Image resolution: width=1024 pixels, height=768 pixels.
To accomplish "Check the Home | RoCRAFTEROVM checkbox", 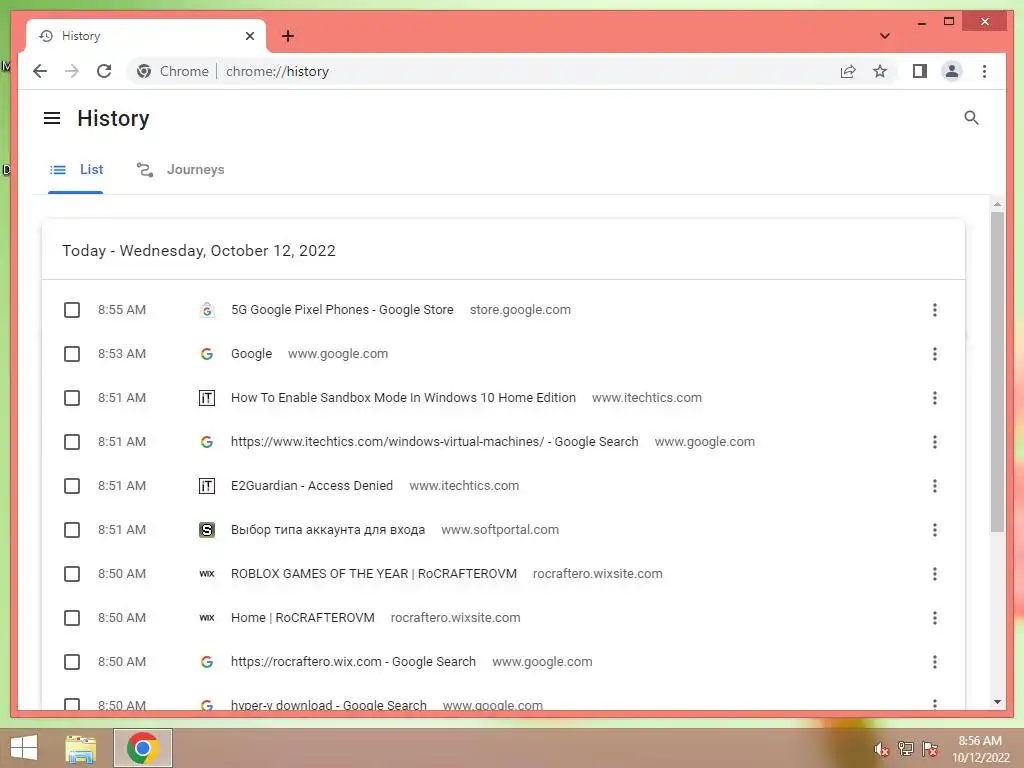I will click(72, 618).
